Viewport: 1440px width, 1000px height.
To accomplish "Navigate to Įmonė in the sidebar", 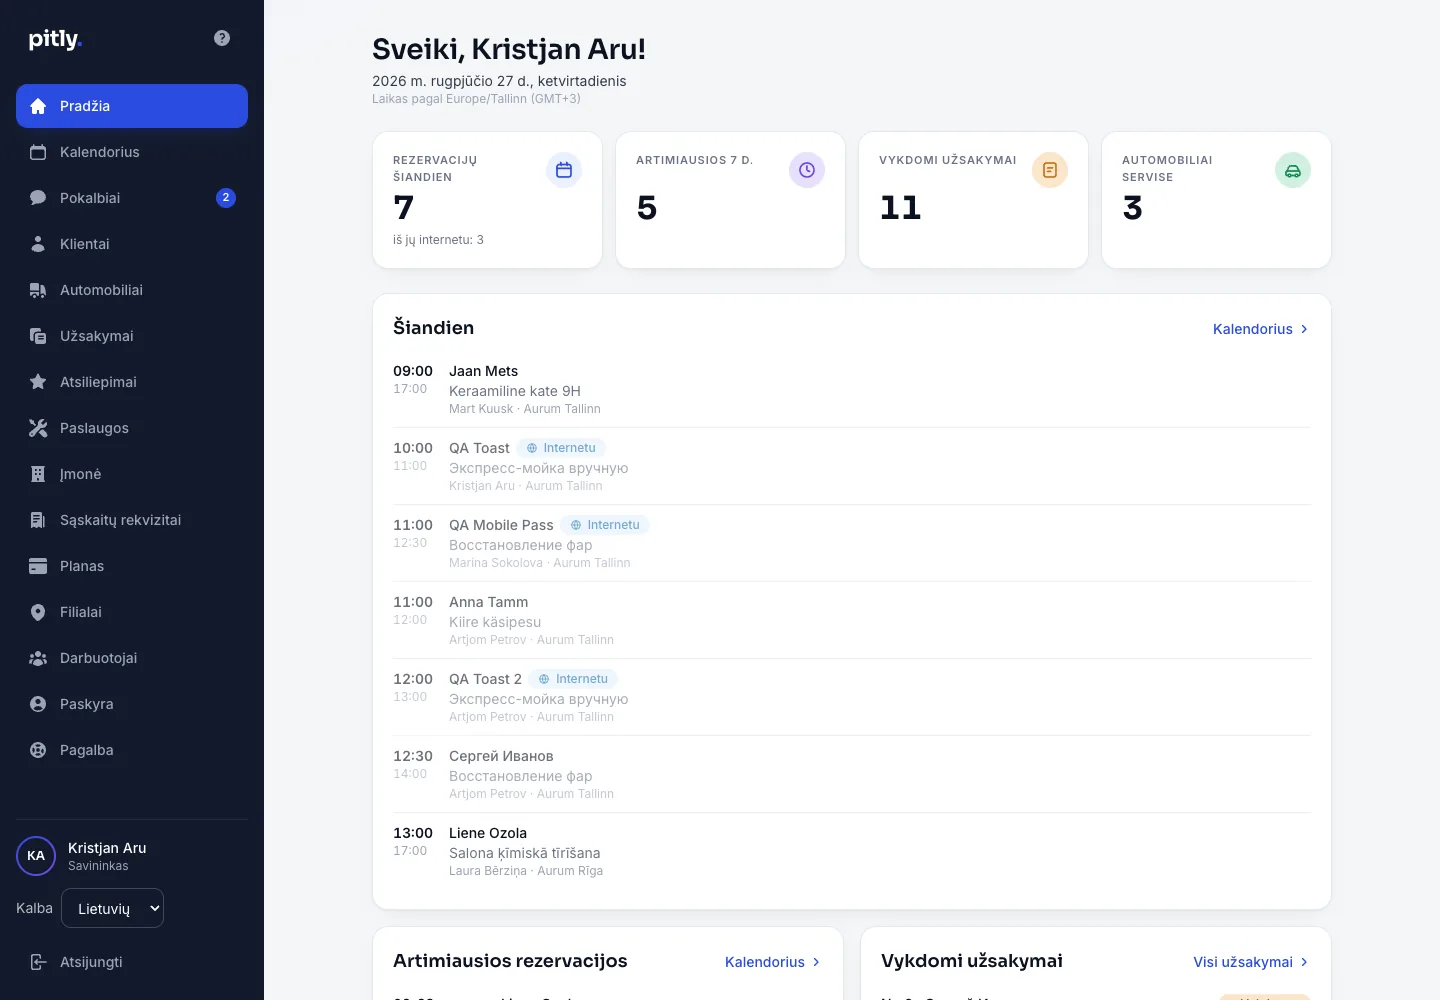I will pyautogui.click(x=132, y=474).
